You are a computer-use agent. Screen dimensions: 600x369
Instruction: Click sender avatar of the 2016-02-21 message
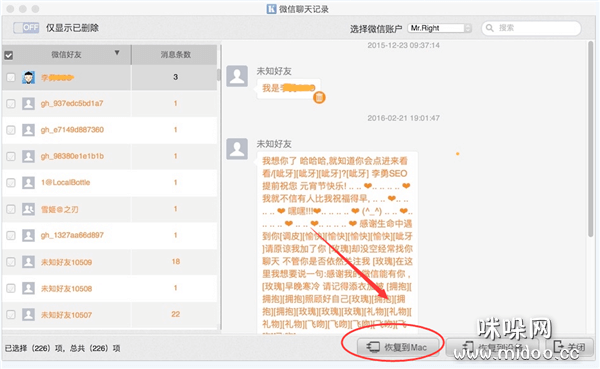237,149
